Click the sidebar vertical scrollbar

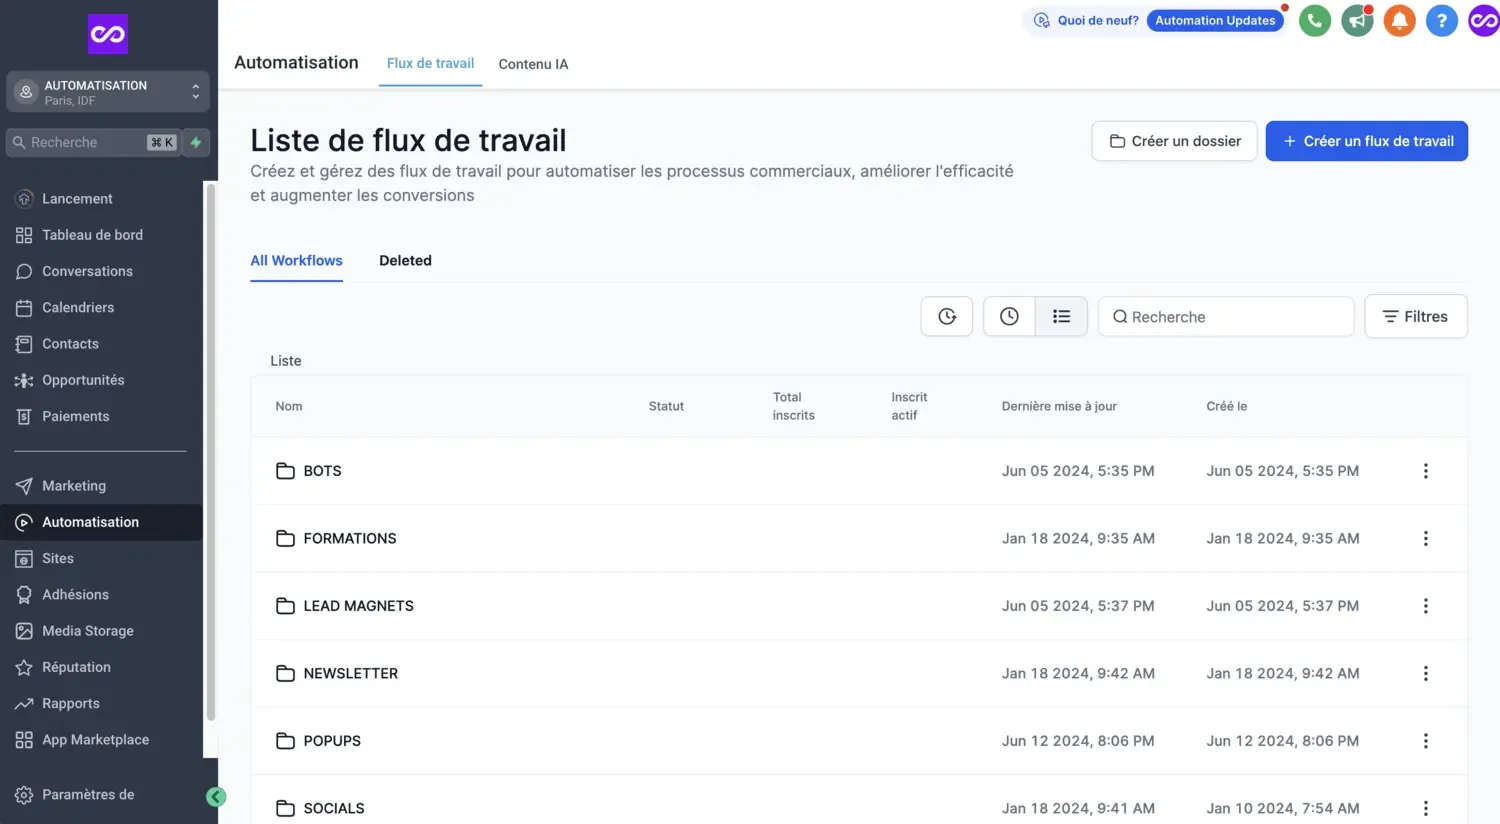[210, 450]
